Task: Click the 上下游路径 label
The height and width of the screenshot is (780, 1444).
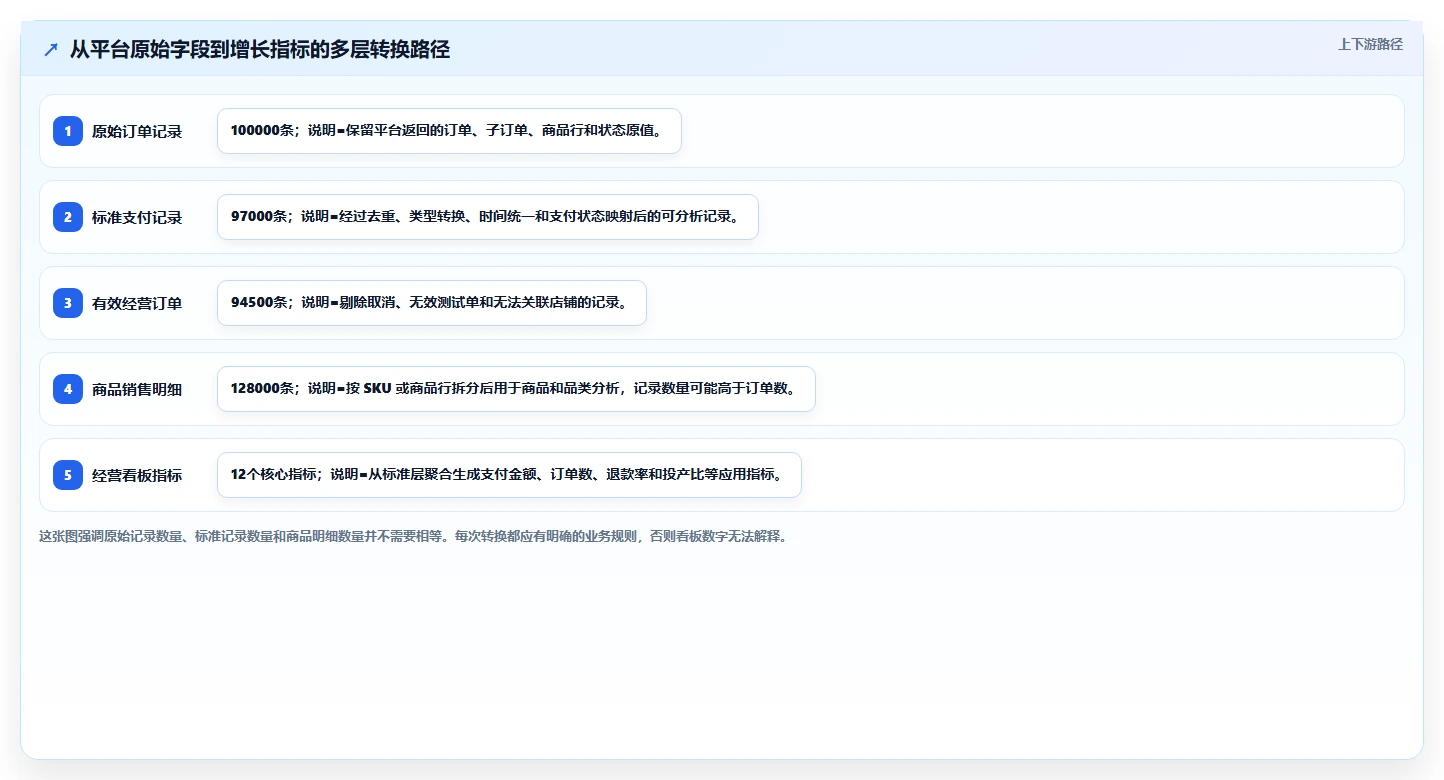Action: [1370, 44]
